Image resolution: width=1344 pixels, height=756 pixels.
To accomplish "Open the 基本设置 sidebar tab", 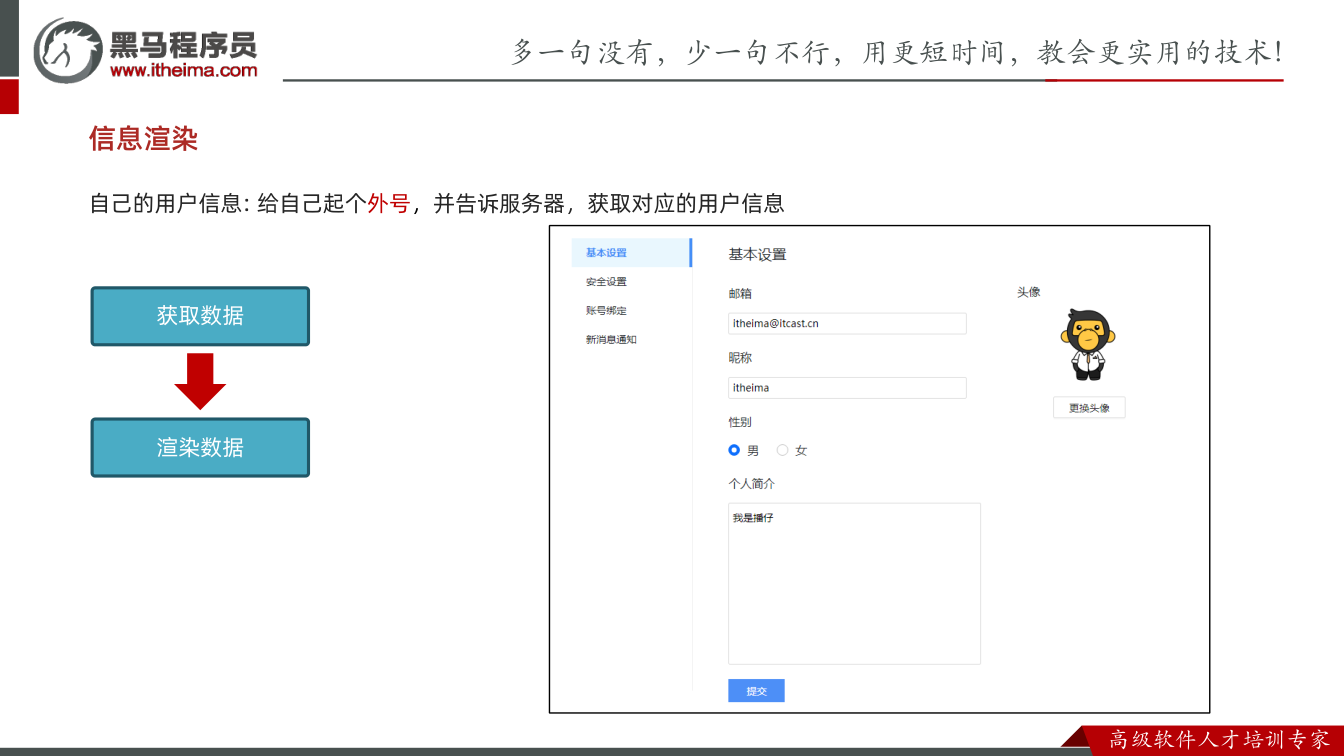I will point(631,253).
